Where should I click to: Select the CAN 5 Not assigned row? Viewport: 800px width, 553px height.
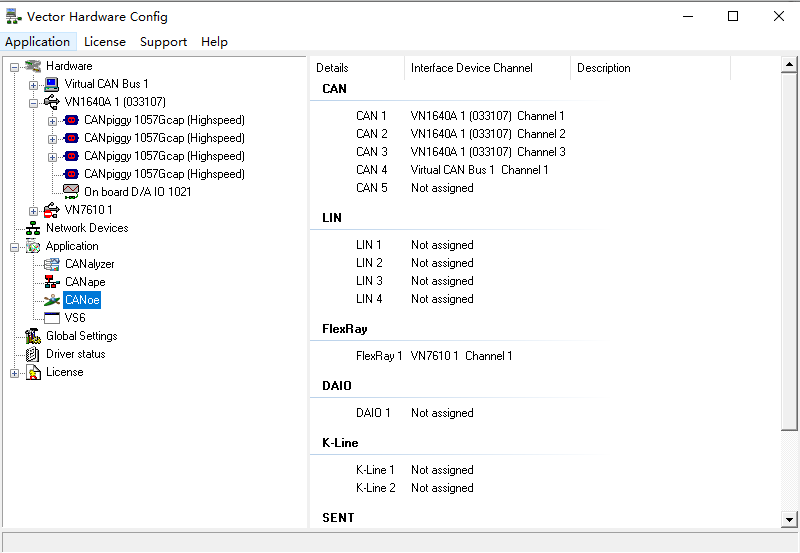pyautogui.click(x=415, y=188)
